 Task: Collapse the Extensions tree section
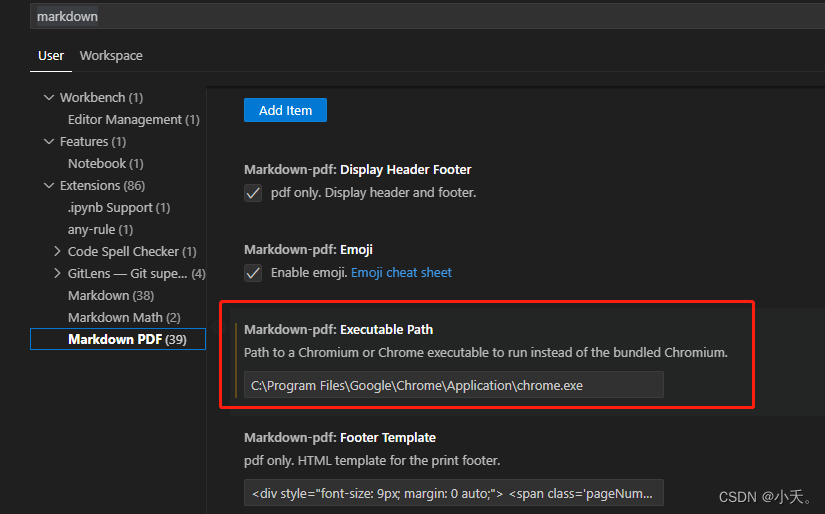click(49, 185)
